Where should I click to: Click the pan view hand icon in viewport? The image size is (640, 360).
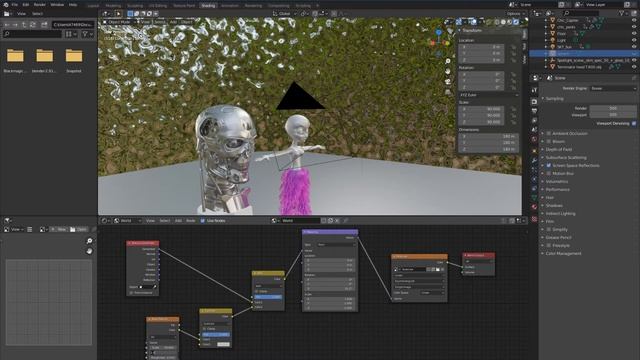click(x=448, y=71)
